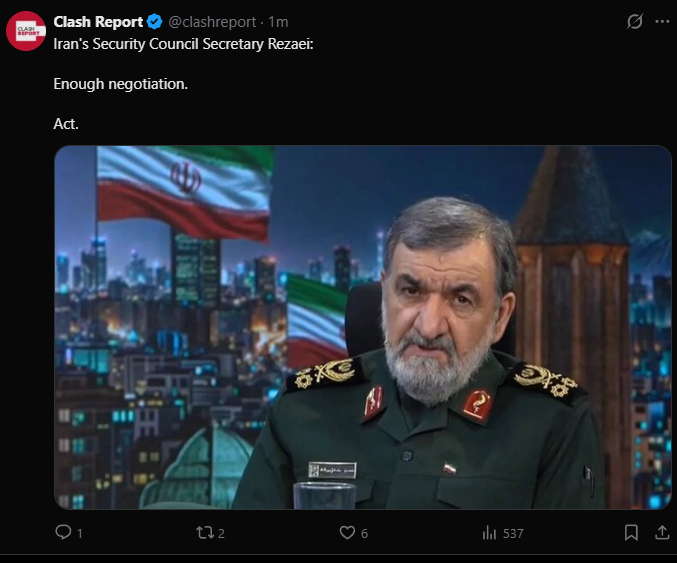Reply to the post via speech bubble icon
Screen dimensions: 677x563
pos(63,532)
